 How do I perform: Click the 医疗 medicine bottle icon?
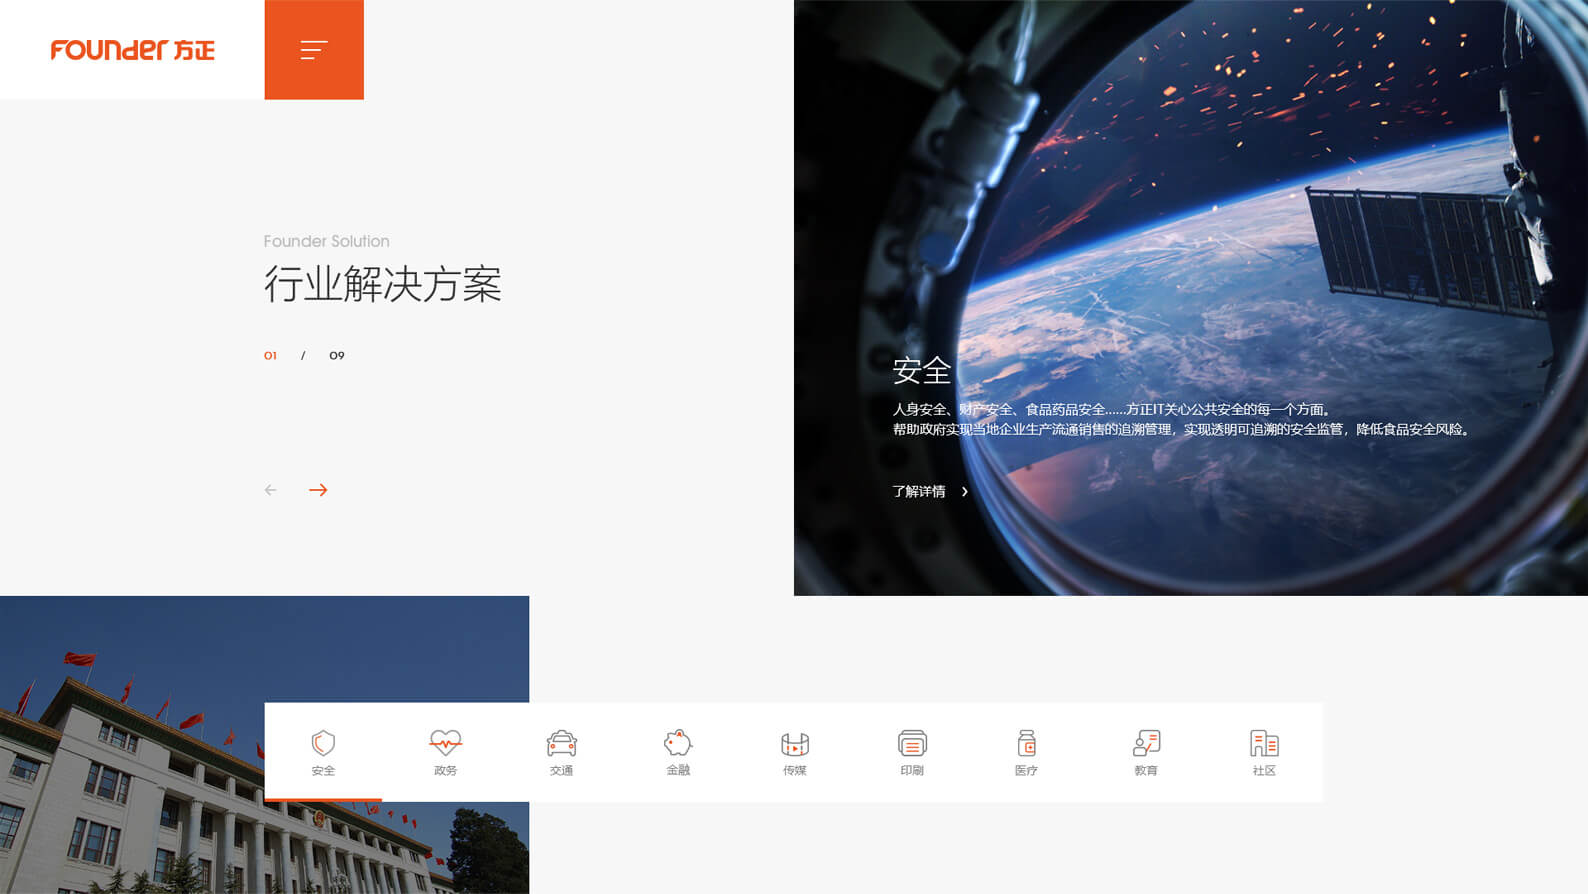pos(1026,743)
